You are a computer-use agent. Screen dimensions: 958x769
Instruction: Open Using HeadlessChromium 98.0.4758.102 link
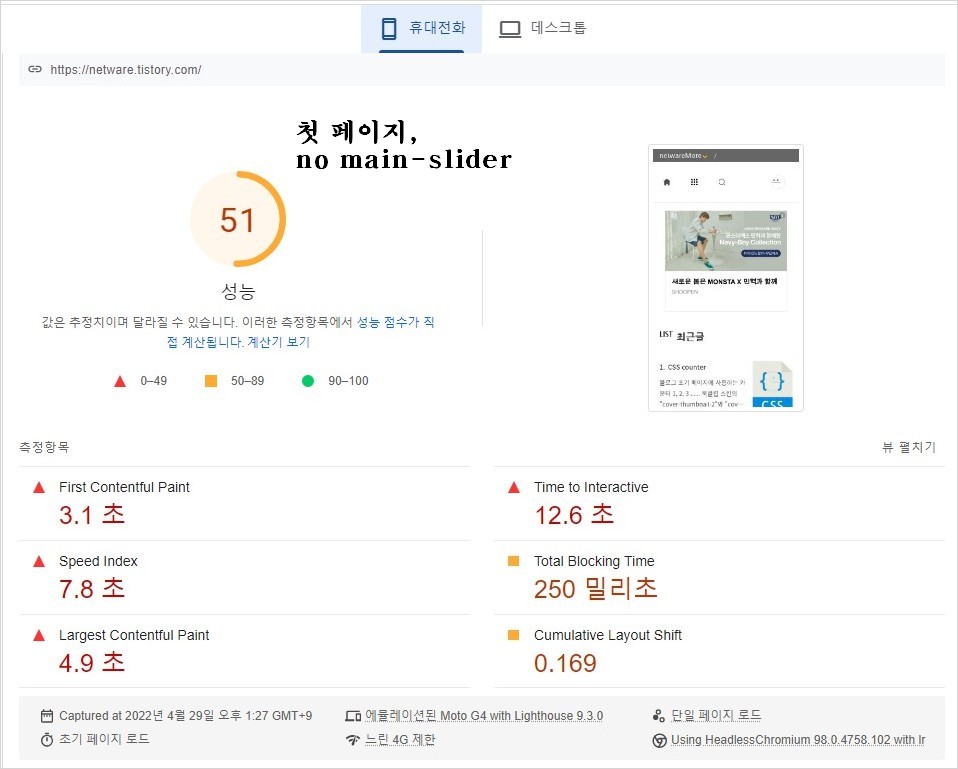(798, 740)
